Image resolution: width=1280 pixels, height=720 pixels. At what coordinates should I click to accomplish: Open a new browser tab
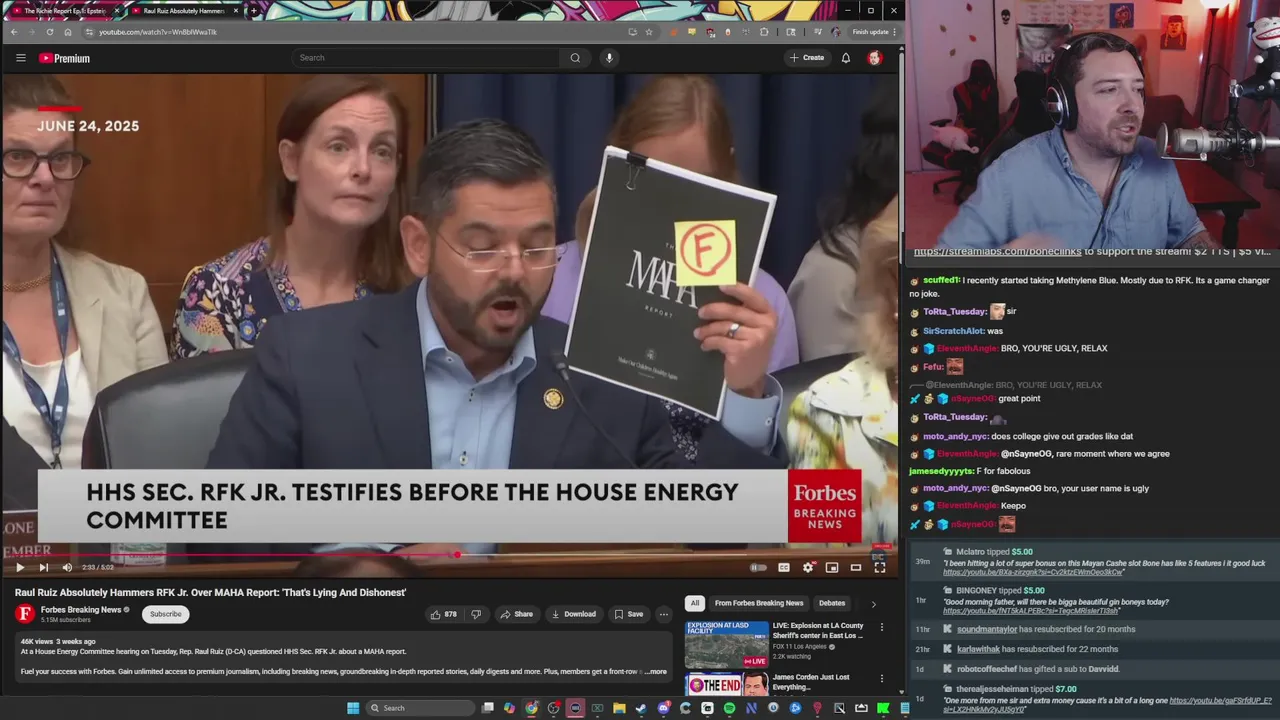[254, 11]
